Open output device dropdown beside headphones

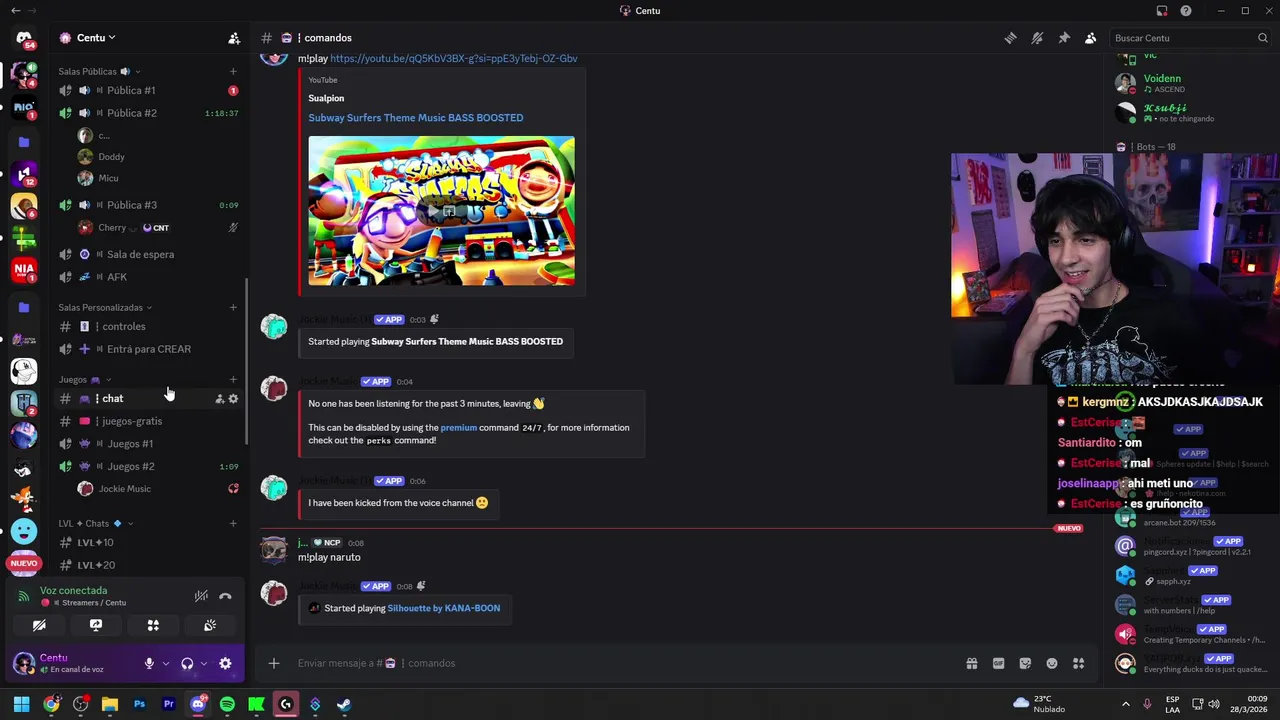tap(204, 663)
